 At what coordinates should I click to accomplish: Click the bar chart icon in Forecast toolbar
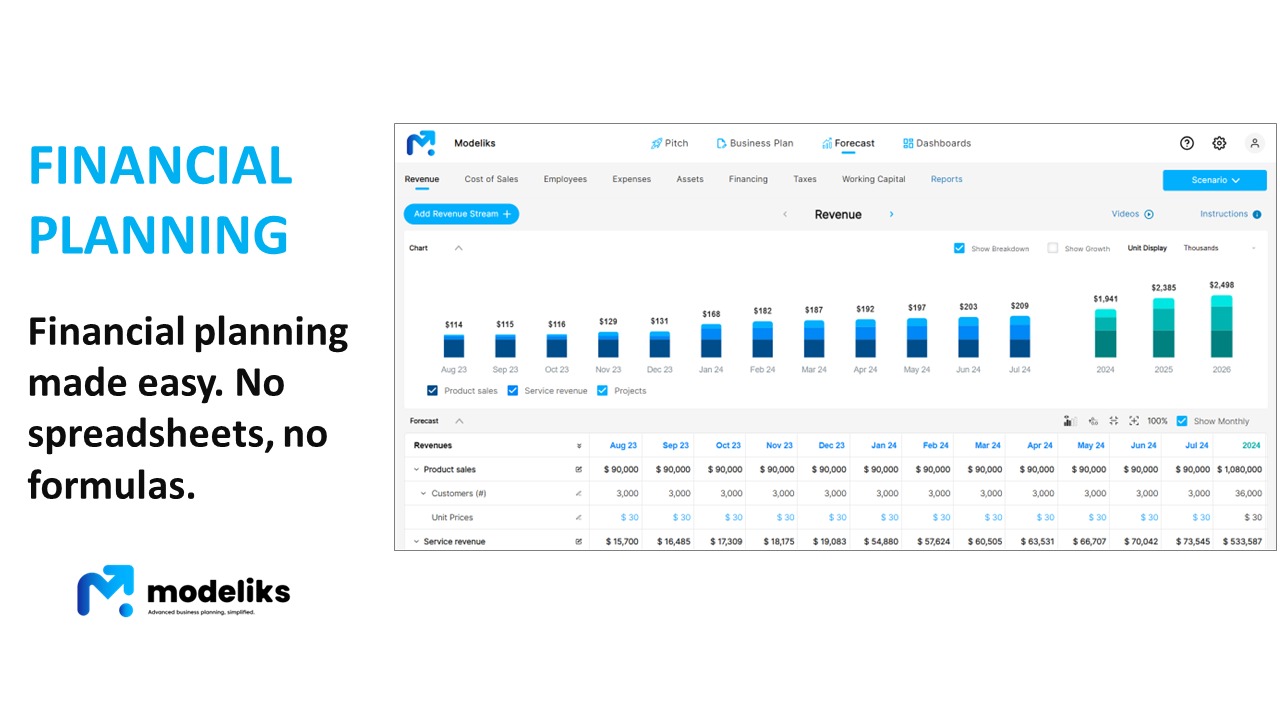tap(1070, 421)
